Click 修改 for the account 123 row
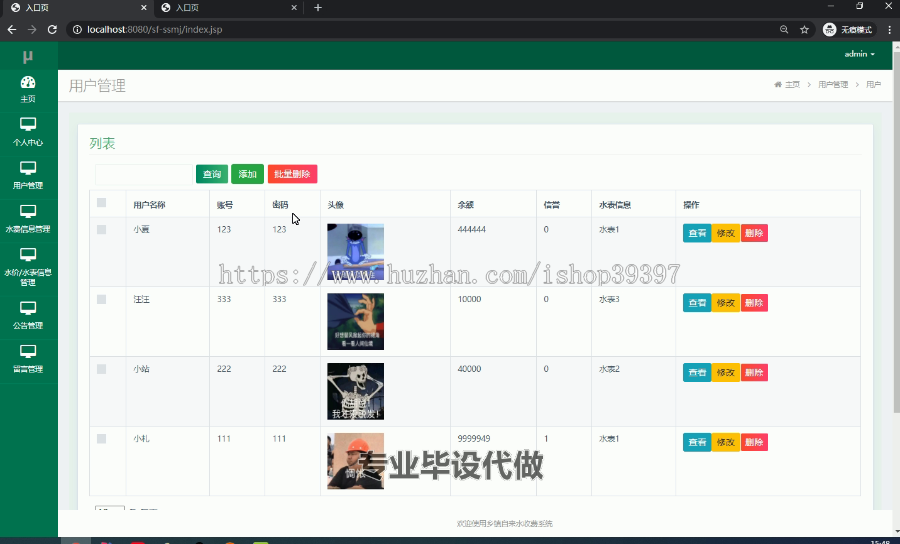The image size is (900, 544). point(726,233)
